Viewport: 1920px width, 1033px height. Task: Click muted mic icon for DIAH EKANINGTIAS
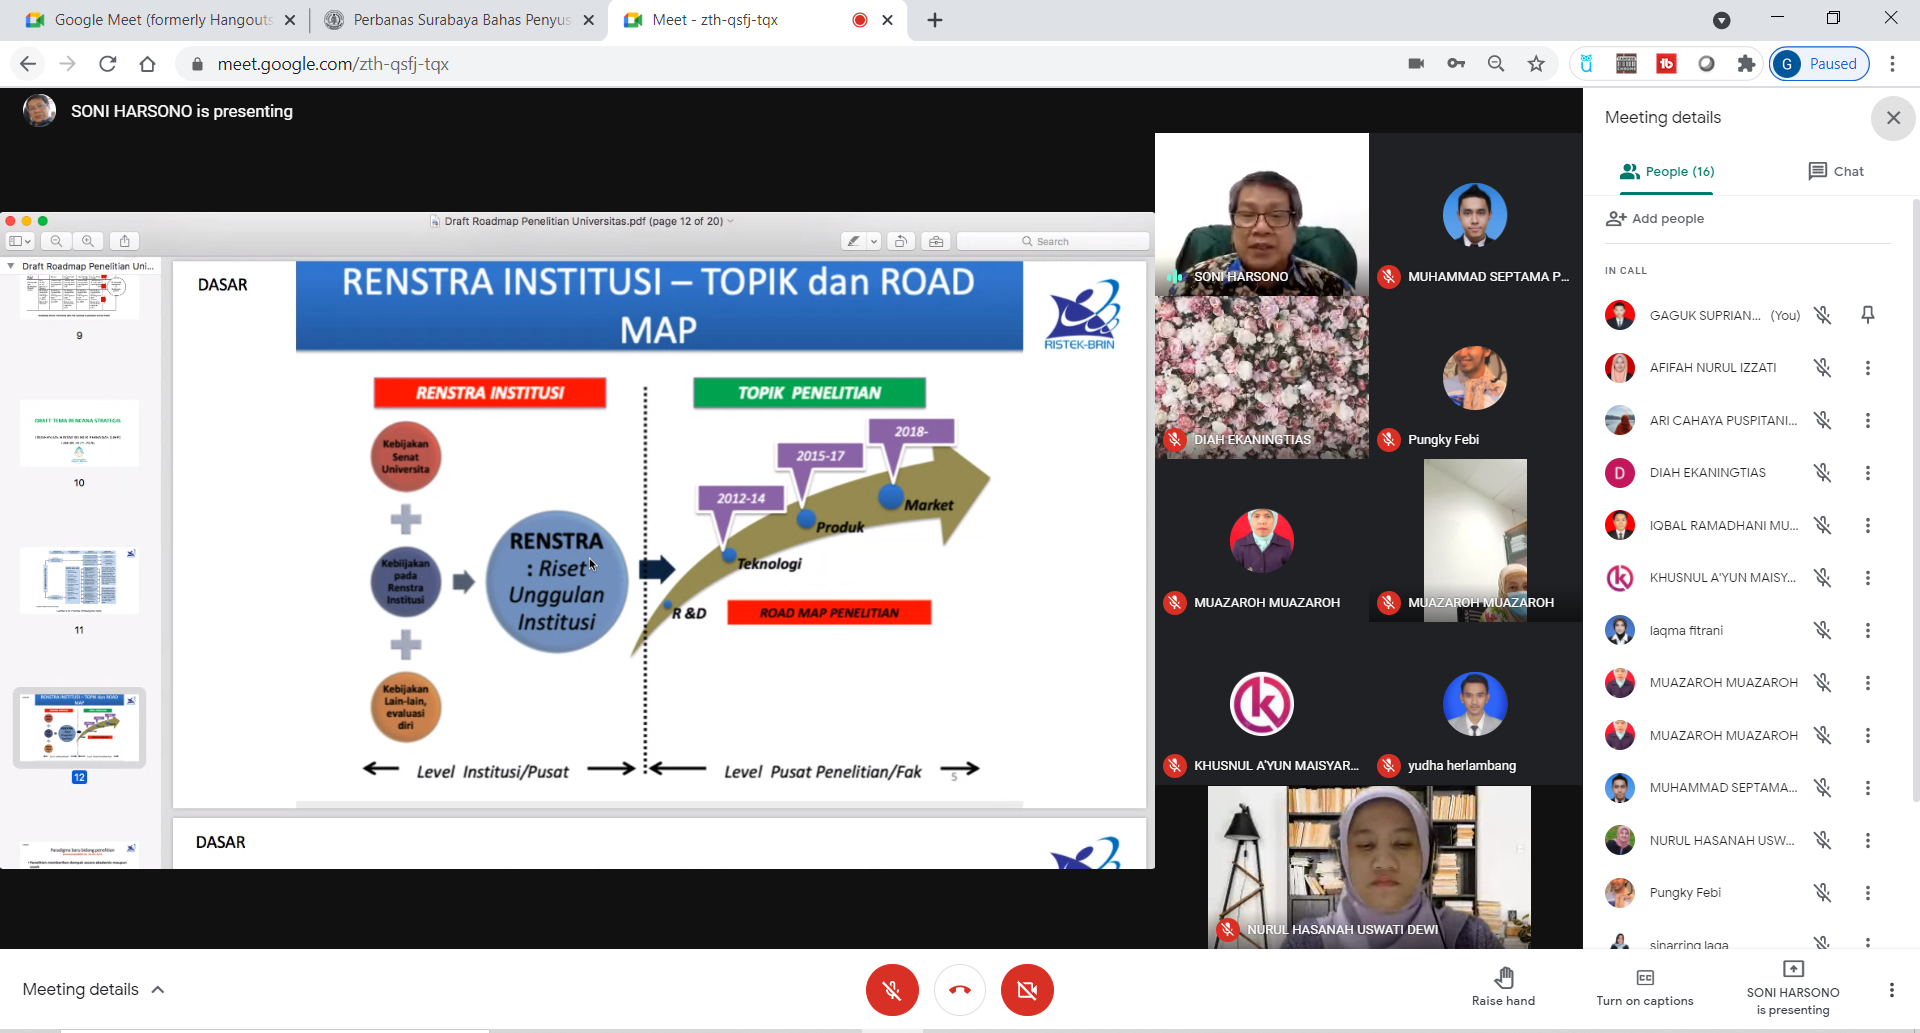[x=1823, y=473]
